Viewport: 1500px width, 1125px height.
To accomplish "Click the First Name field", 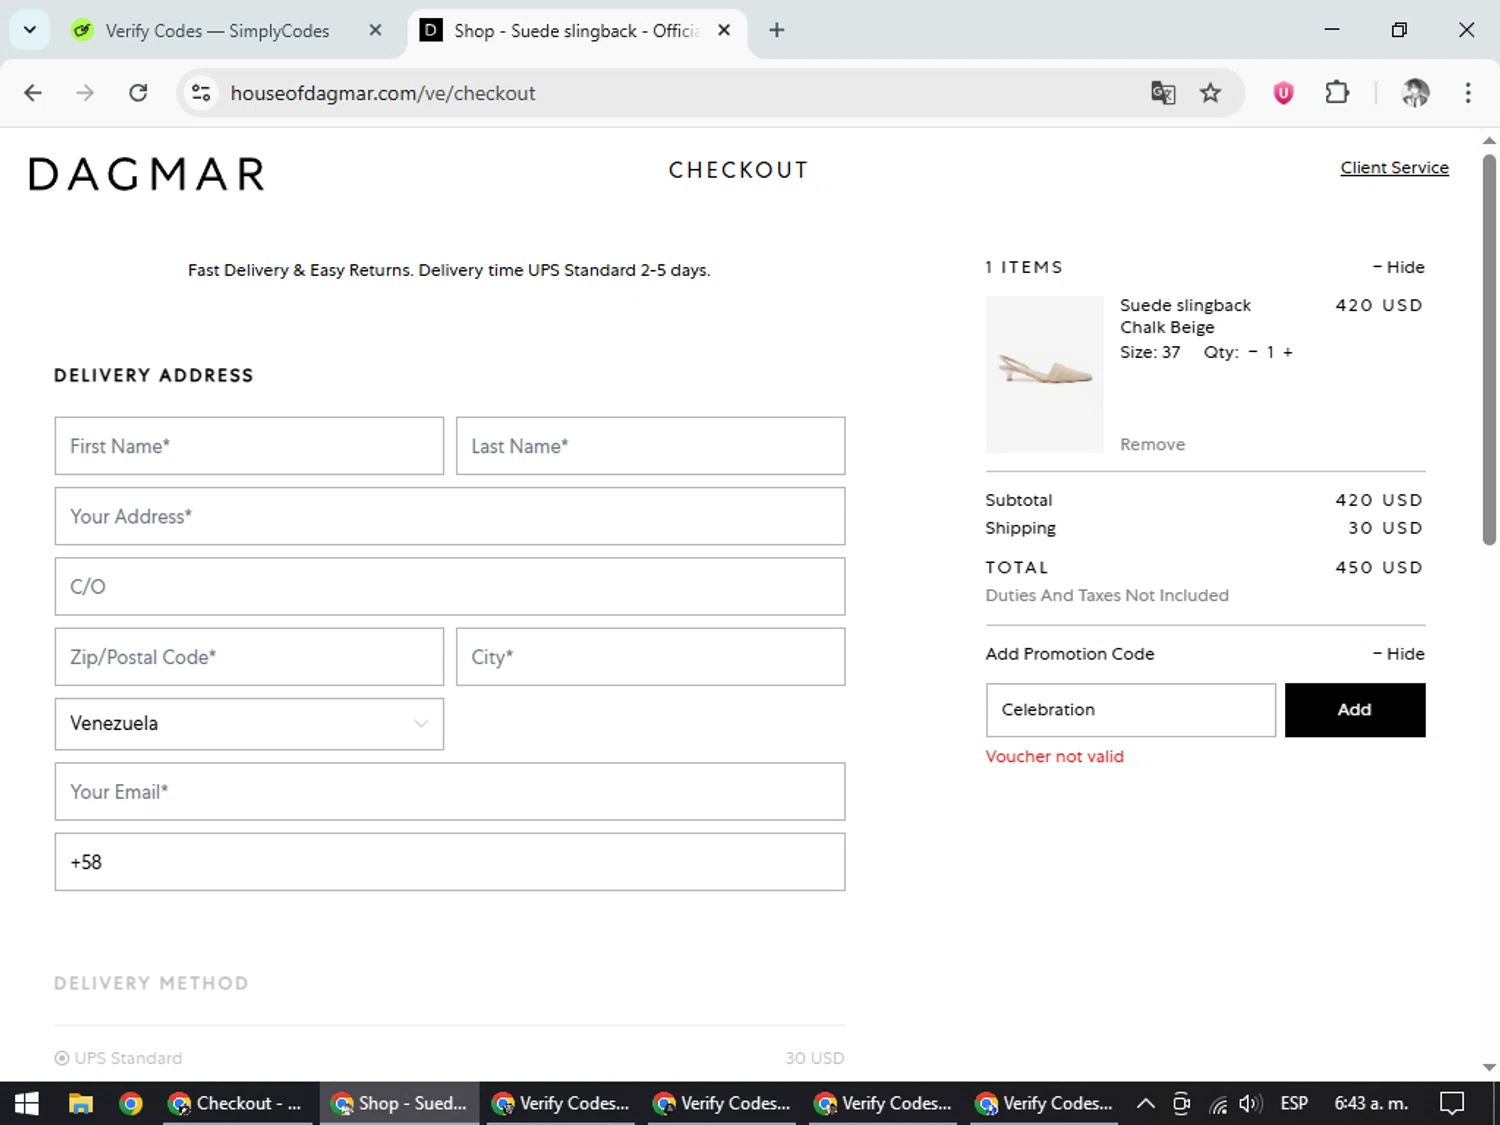I will [249, 446].
